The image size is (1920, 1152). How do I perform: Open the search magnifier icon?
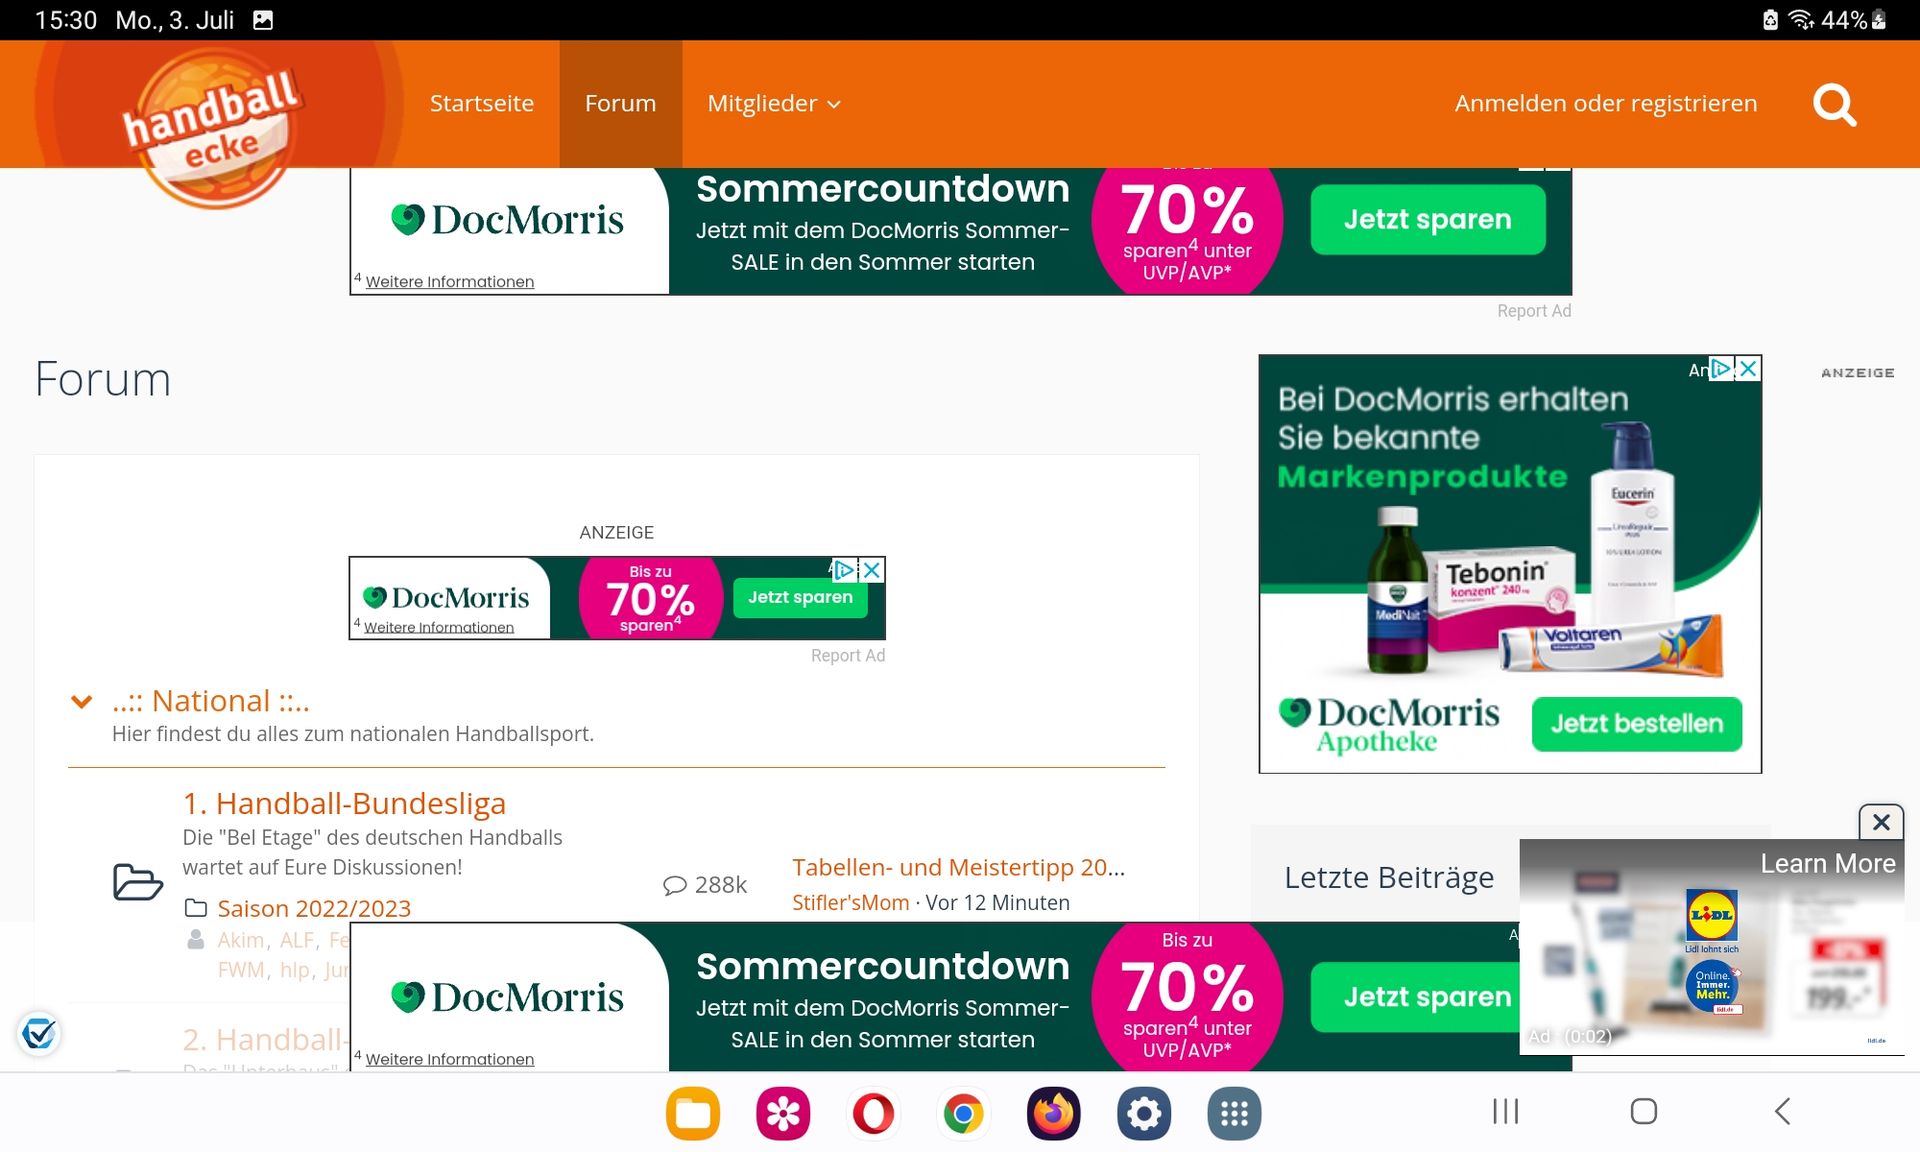(1834, 104)
